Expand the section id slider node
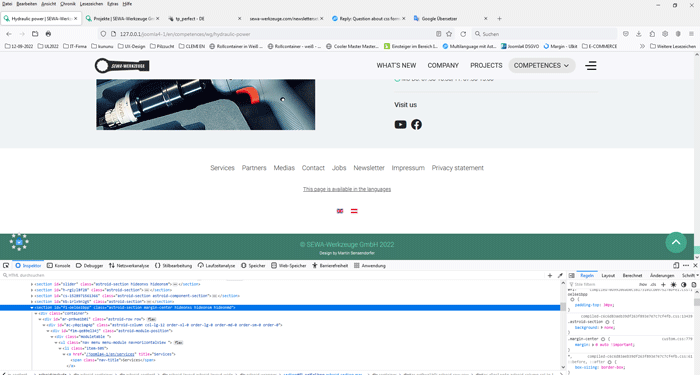Screen dimensions: 700x375 [32, 284]
